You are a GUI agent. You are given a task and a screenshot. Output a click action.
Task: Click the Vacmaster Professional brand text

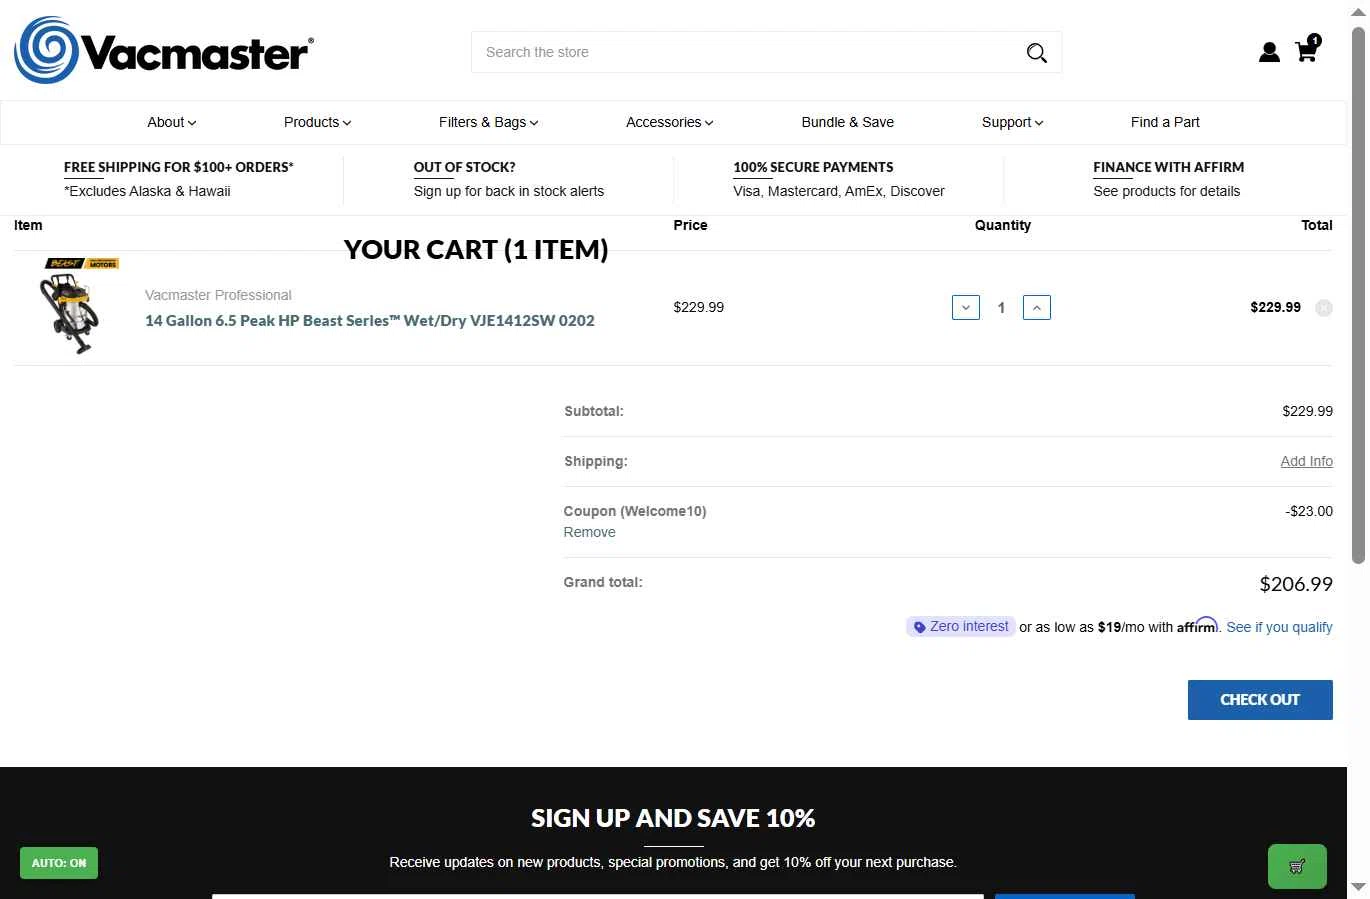point(218,295)
